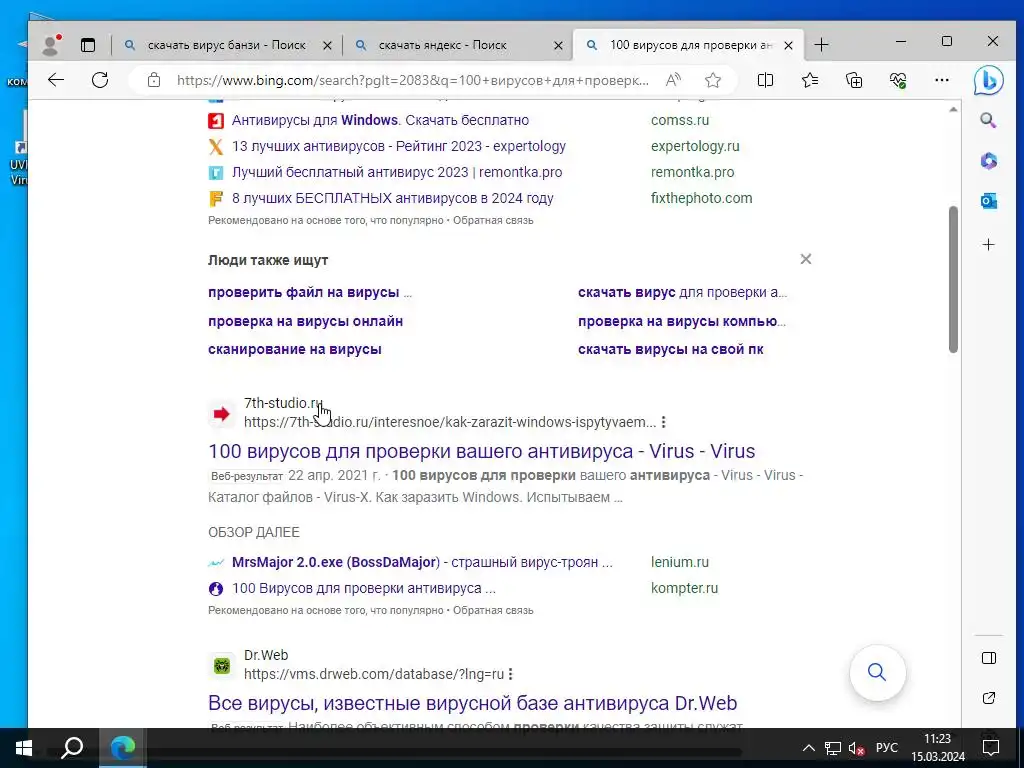Close the '100 вирусов' tab

tap(788, 45)
